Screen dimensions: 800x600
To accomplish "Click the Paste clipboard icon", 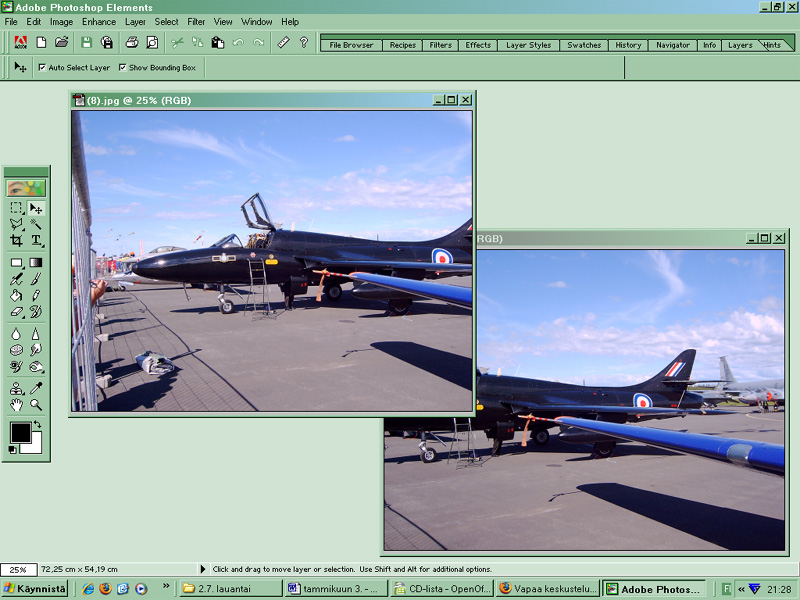I will [x=218, y=42].
